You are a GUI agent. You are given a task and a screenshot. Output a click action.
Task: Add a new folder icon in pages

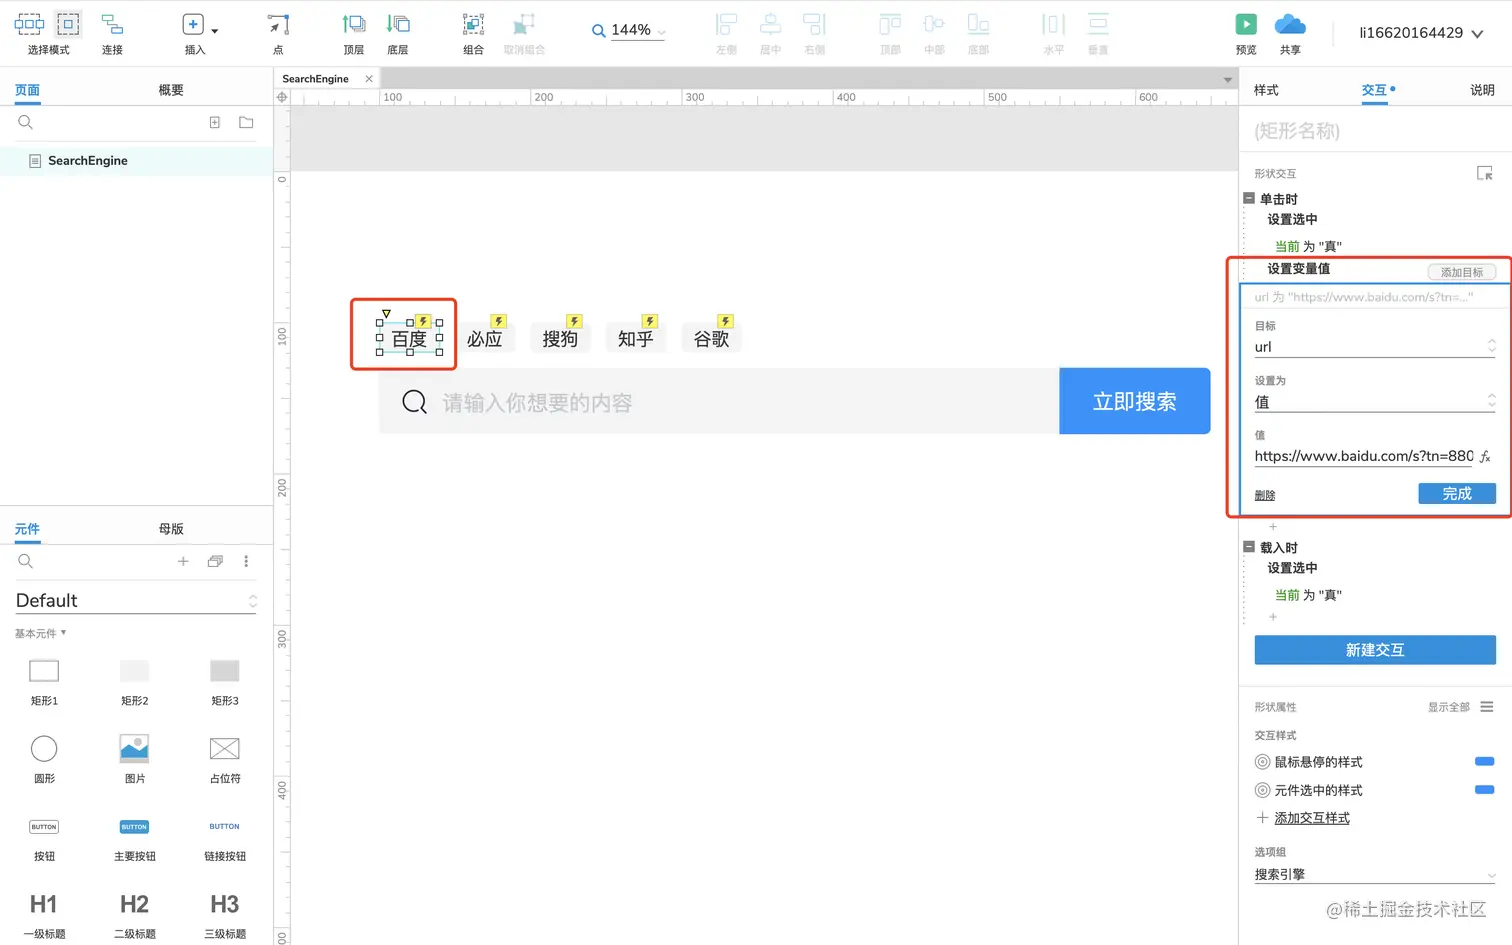[x=246, y=122]
